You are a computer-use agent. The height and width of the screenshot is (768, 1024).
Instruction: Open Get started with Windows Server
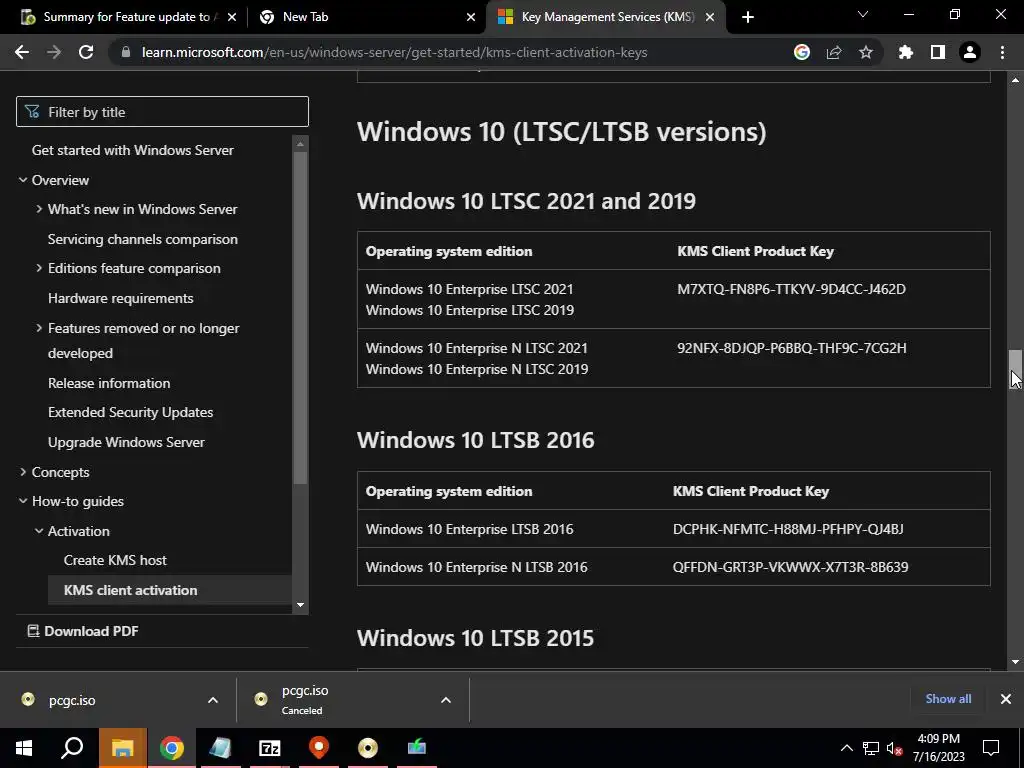tap(133, 150)
